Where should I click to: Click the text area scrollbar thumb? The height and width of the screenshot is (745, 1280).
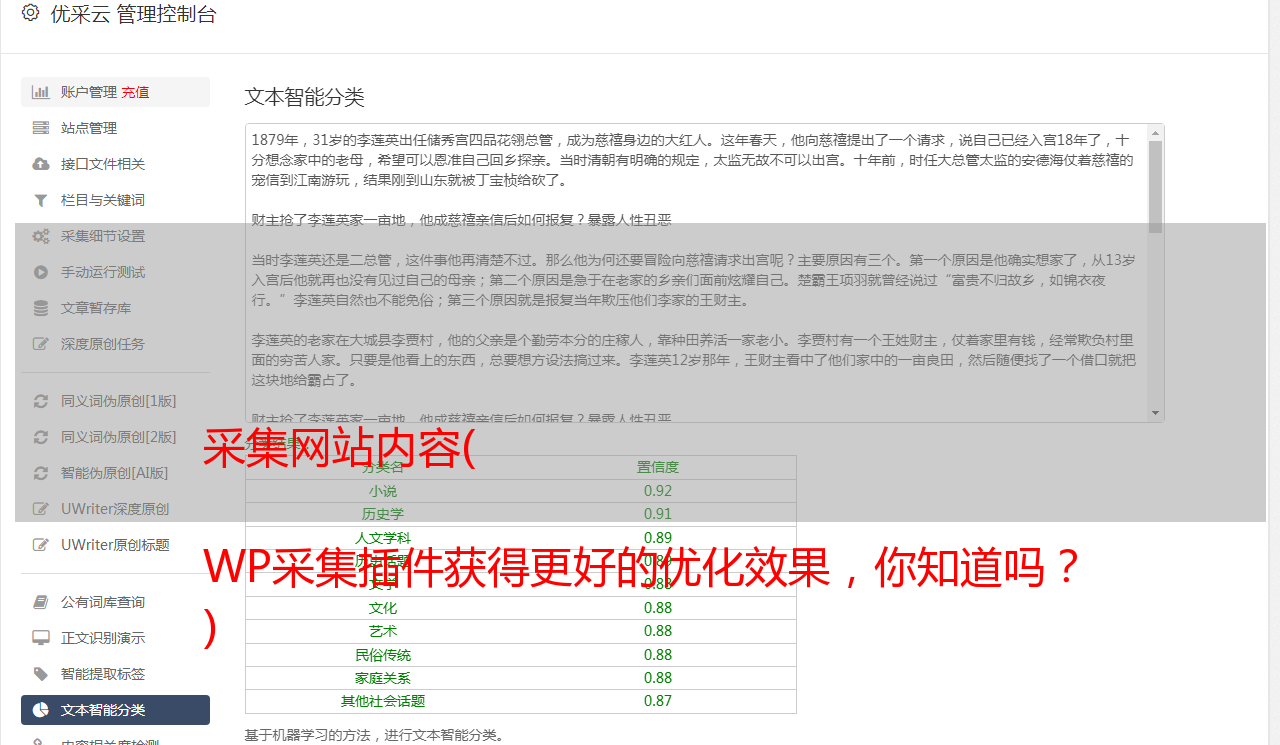1156,187
